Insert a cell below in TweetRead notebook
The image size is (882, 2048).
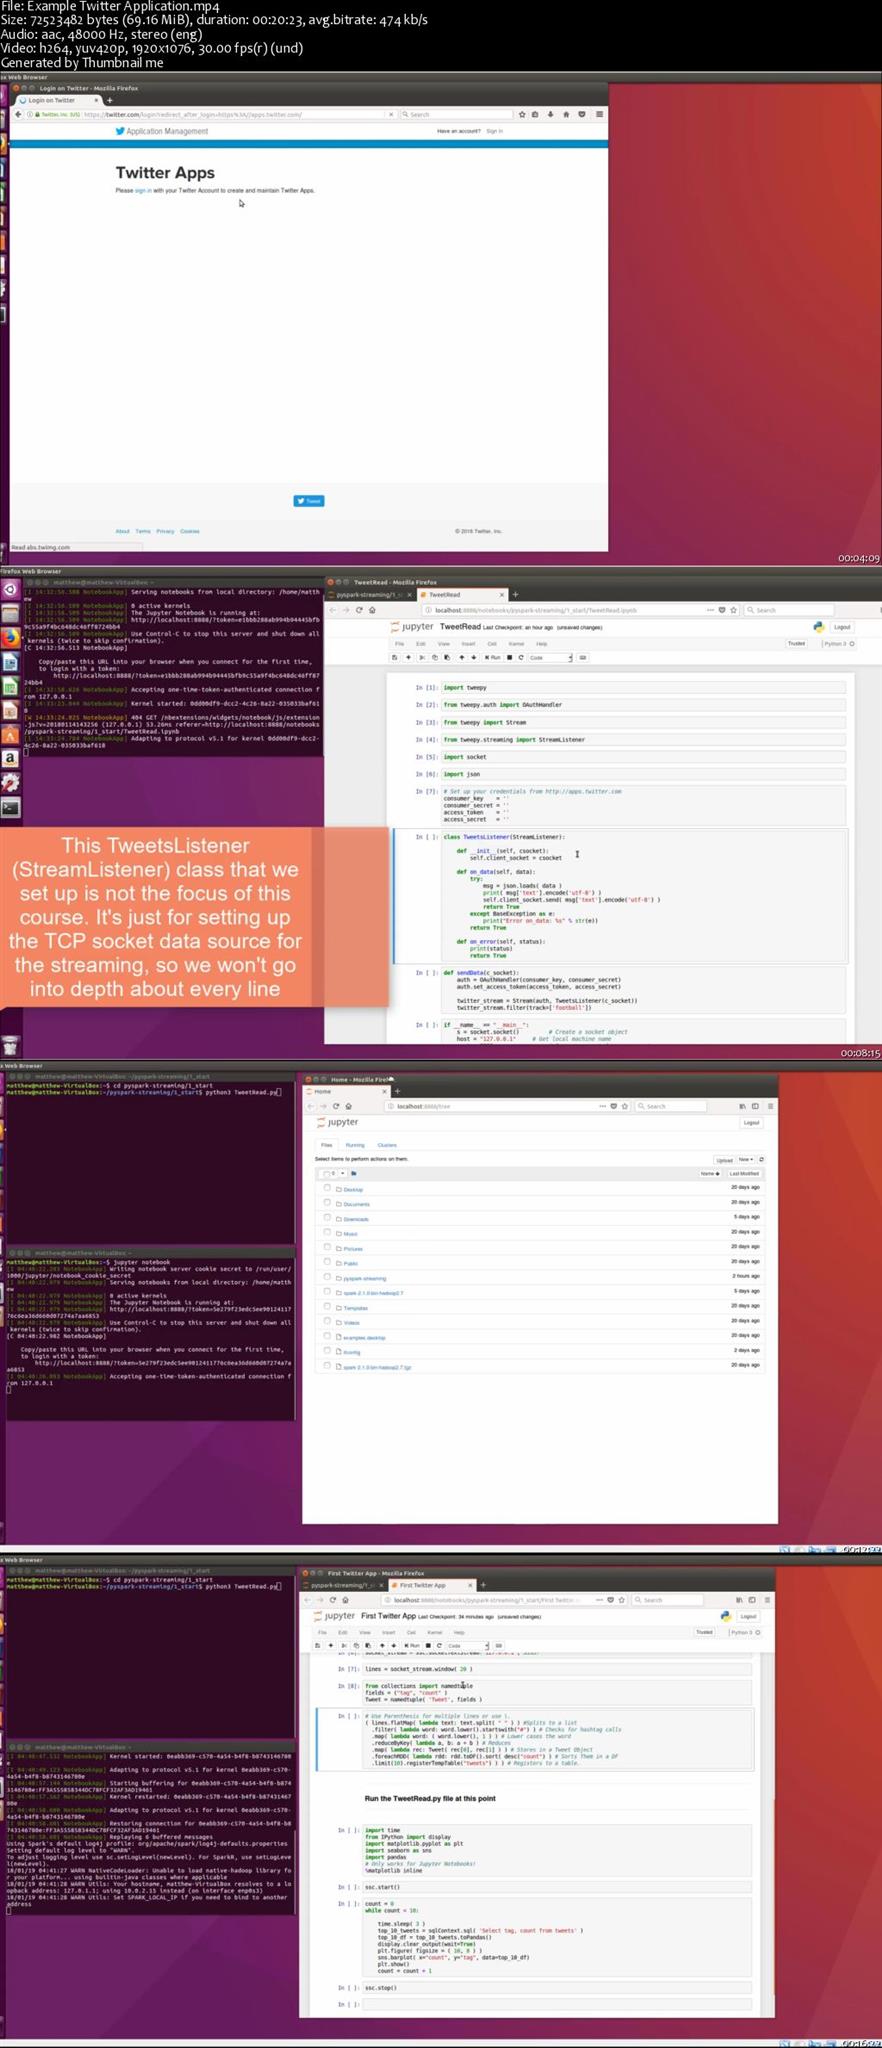point(408,657)
